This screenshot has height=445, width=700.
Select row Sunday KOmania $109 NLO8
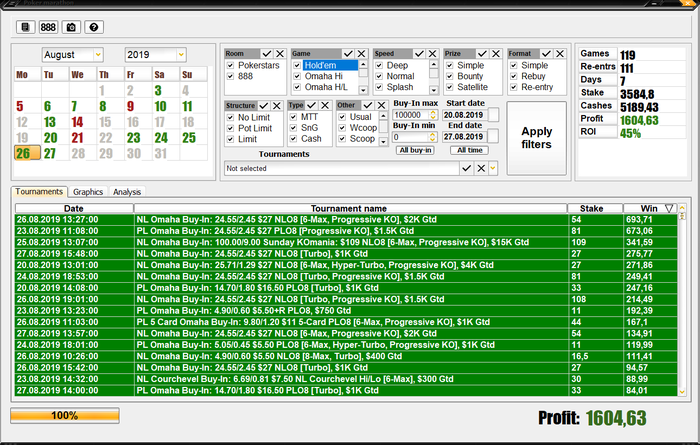[346, 242]
